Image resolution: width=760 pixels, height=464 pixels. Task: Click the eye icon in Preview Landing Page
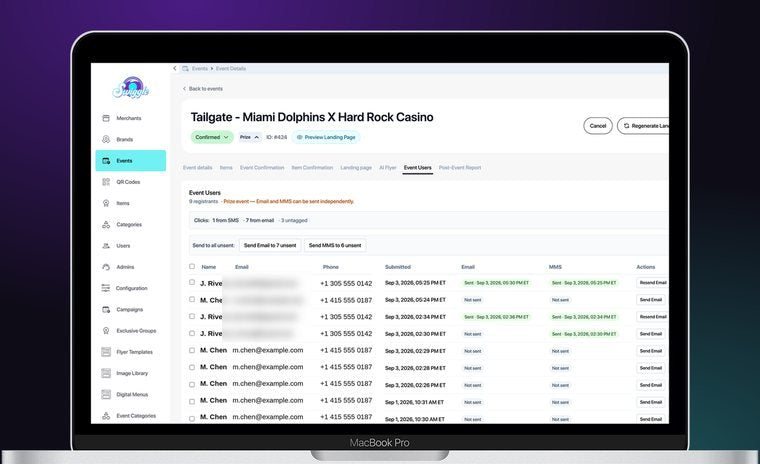(300, 137)
